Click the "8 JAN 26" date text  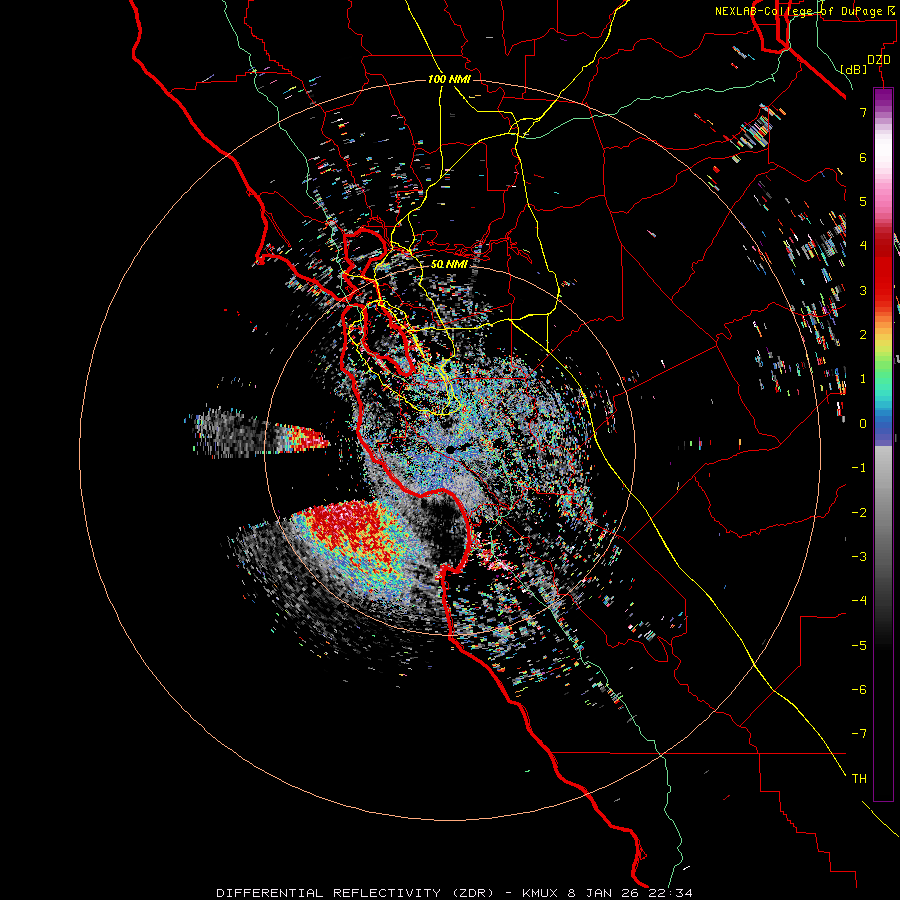(x=604, y=893)
